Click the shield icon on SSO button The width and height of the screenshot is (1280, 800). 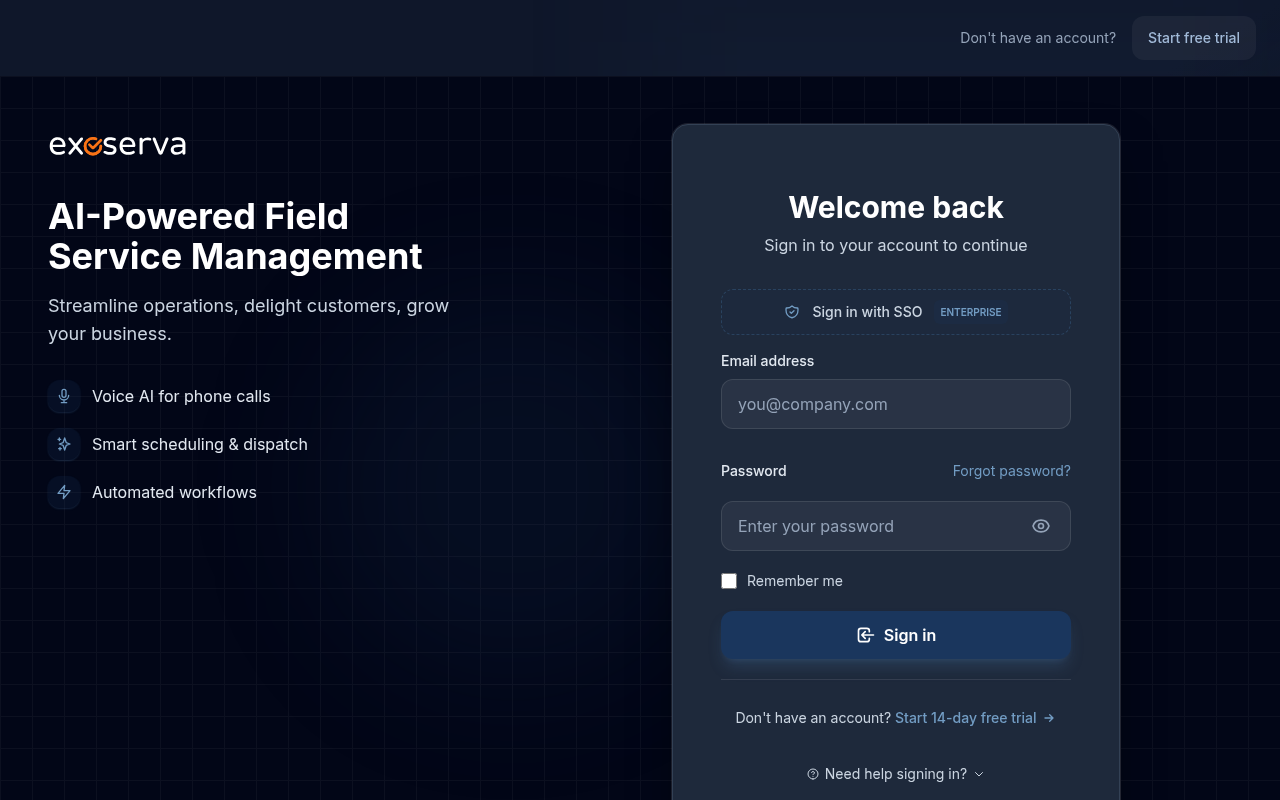(792, 312)
